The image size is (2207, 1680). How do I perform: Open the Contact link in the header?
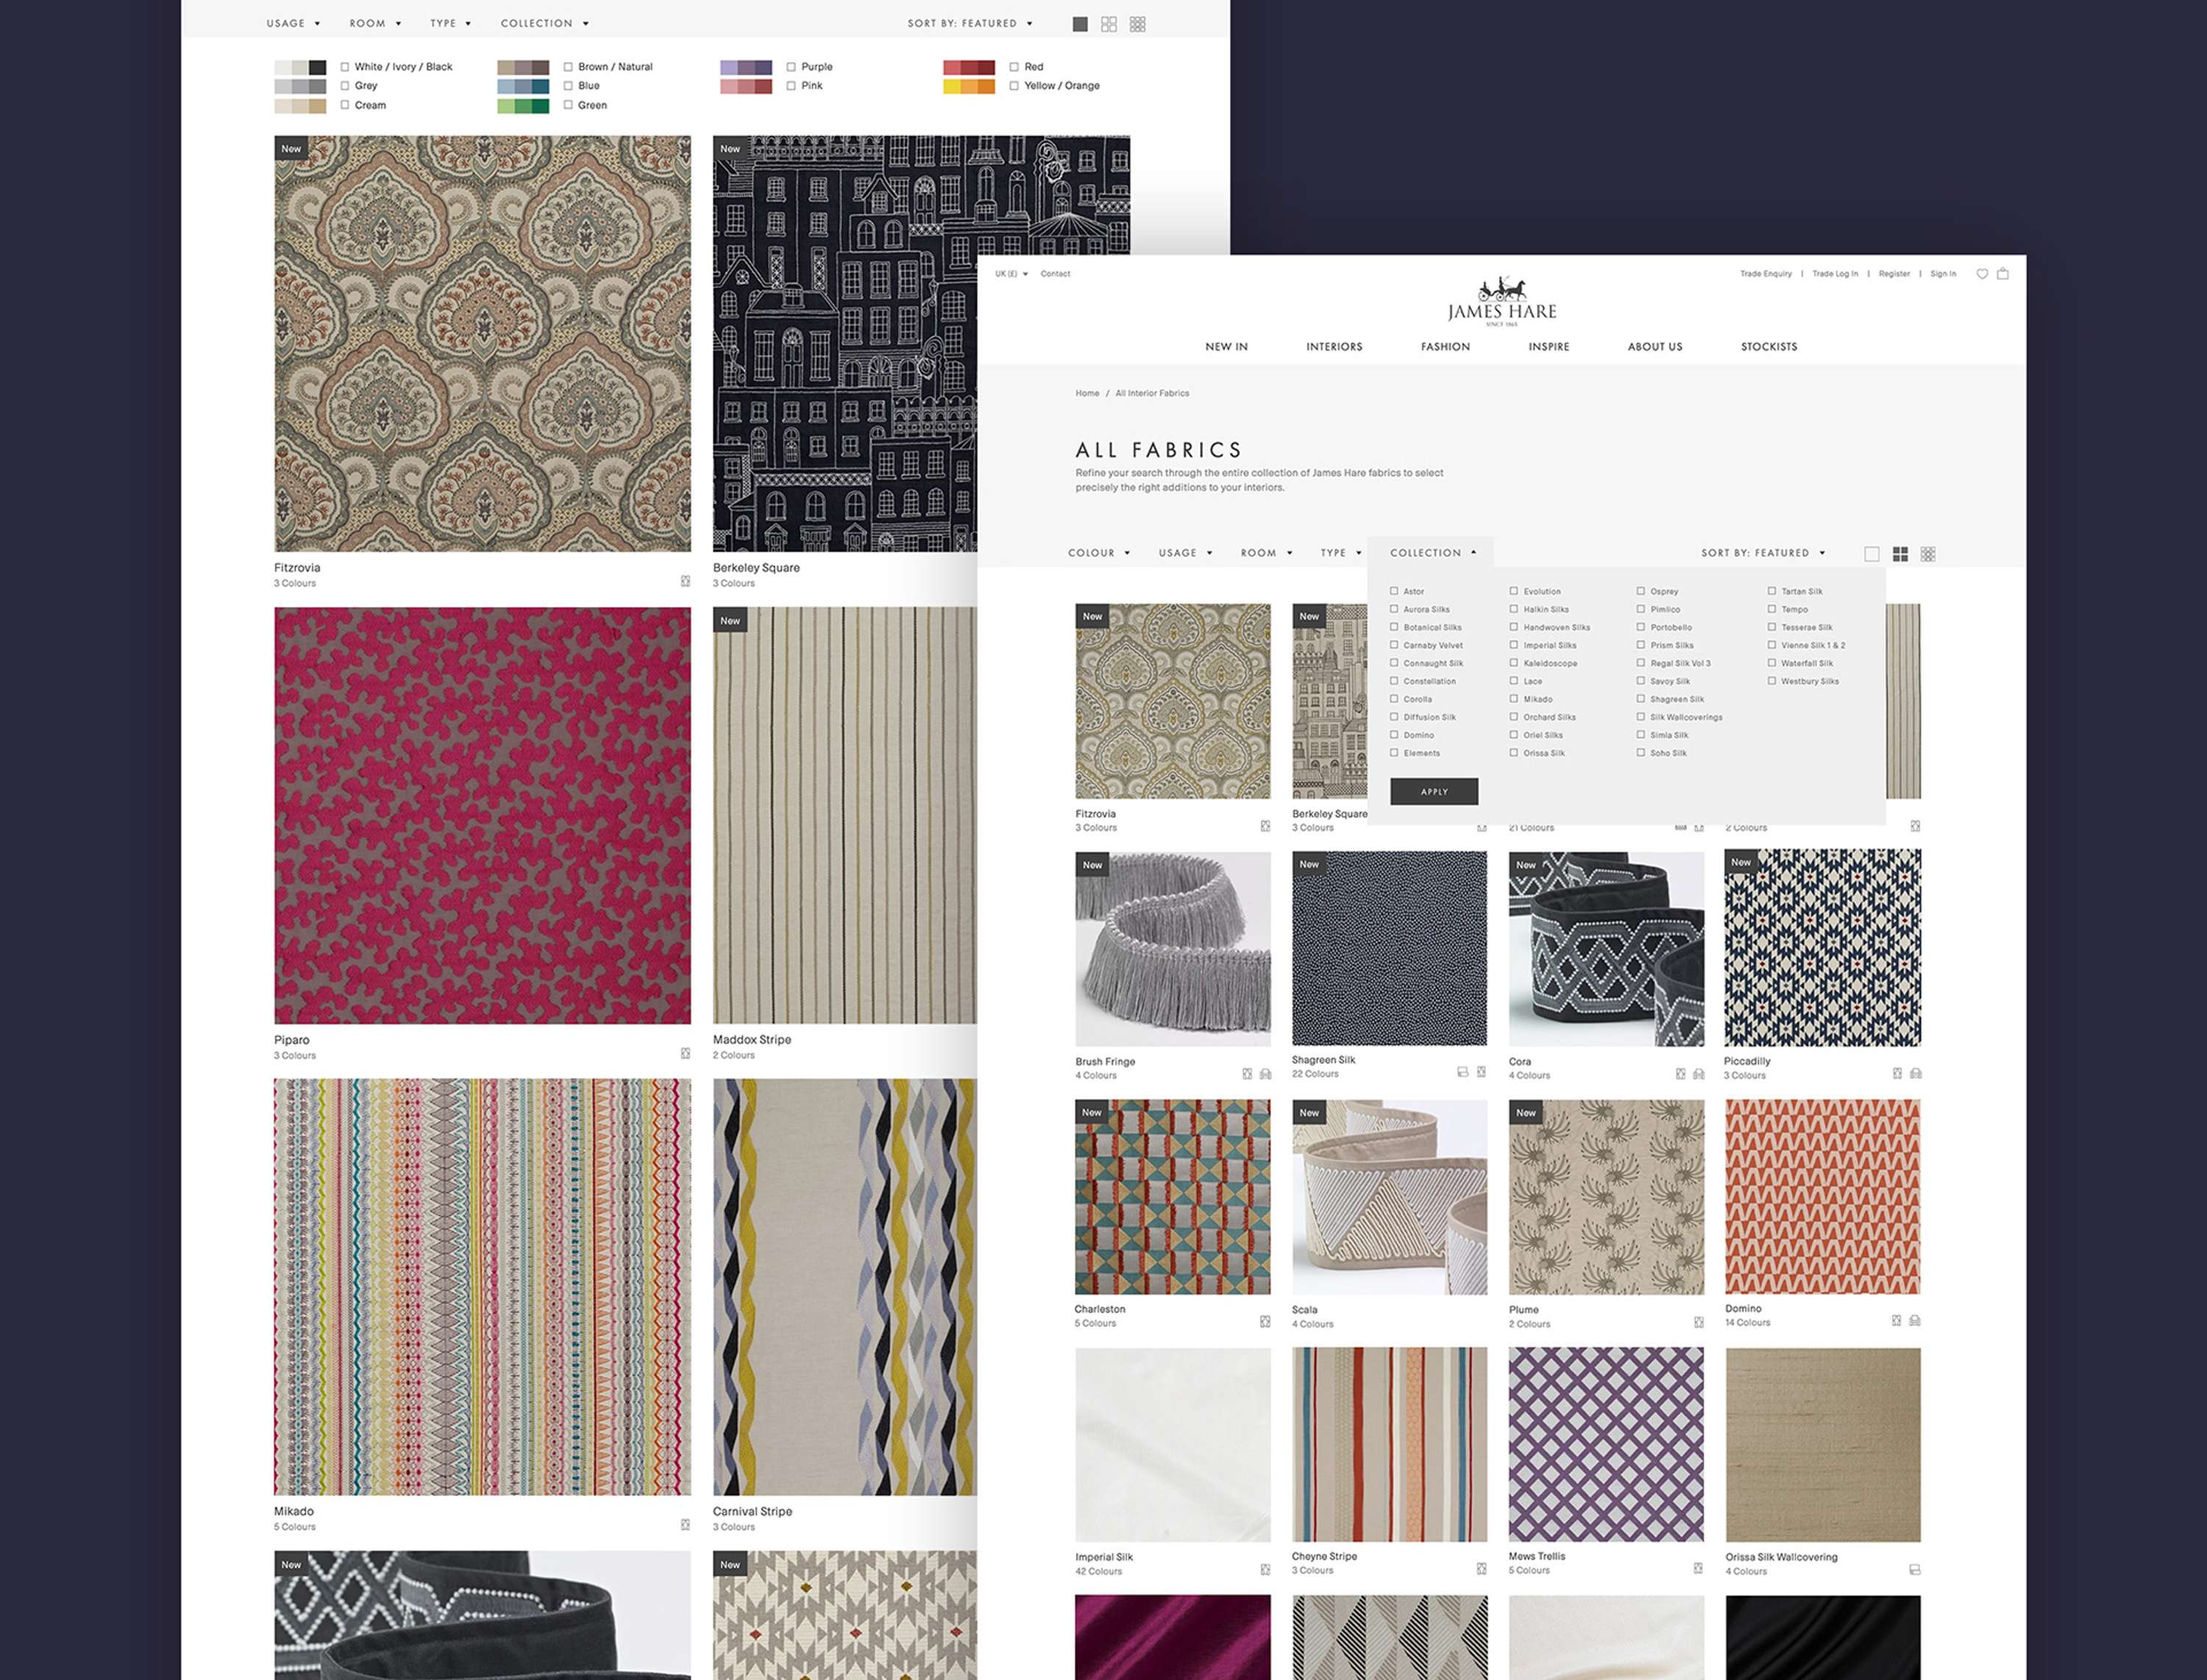pyautogui.click(x=1055, y=274)
